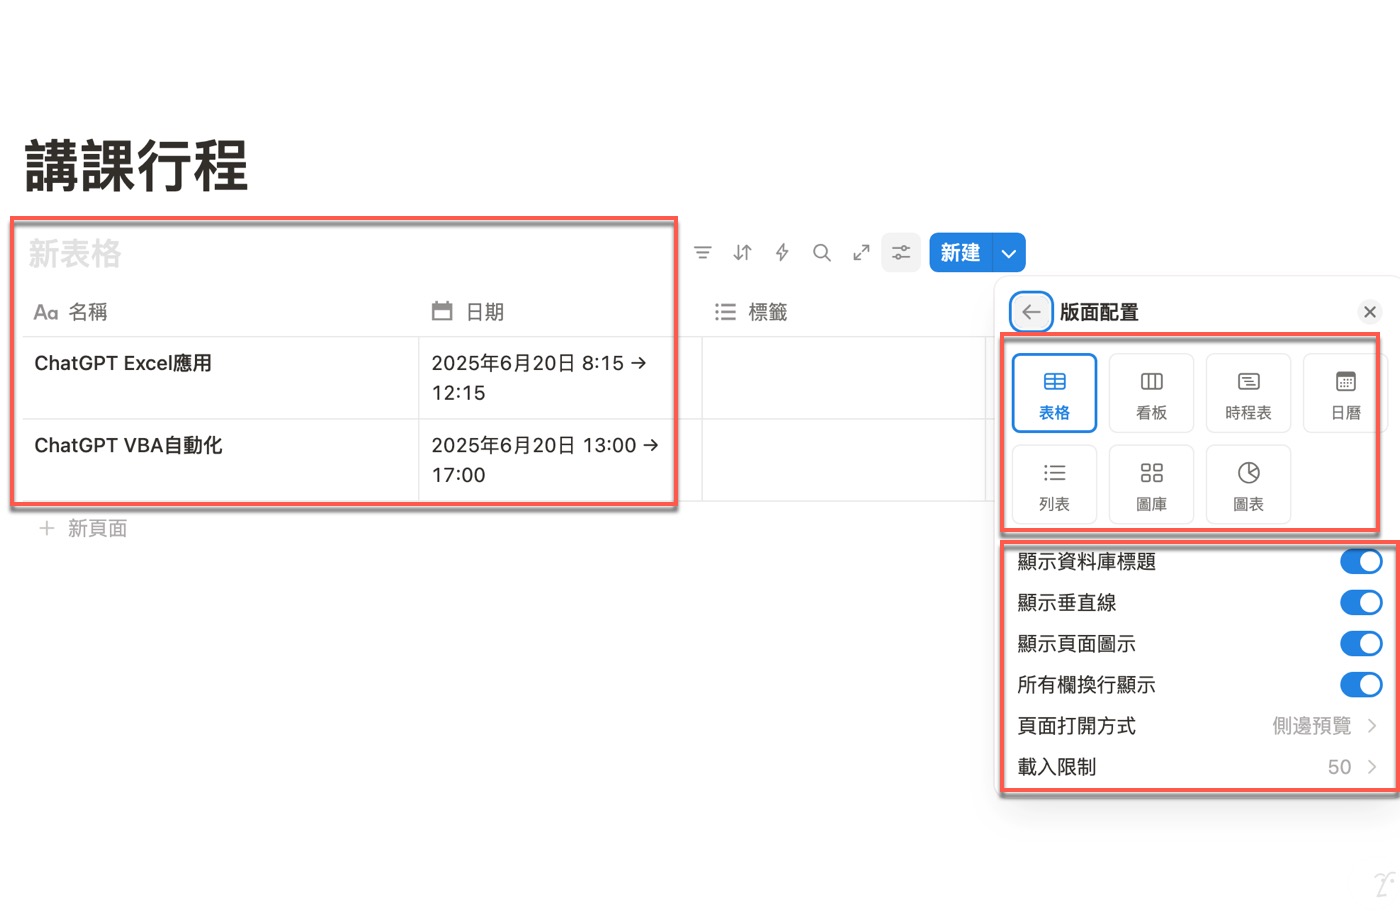This screenshot has width=1400, height=920.
Task: Switch to the 日曆 calendar layout
Action: (1345, 393)
